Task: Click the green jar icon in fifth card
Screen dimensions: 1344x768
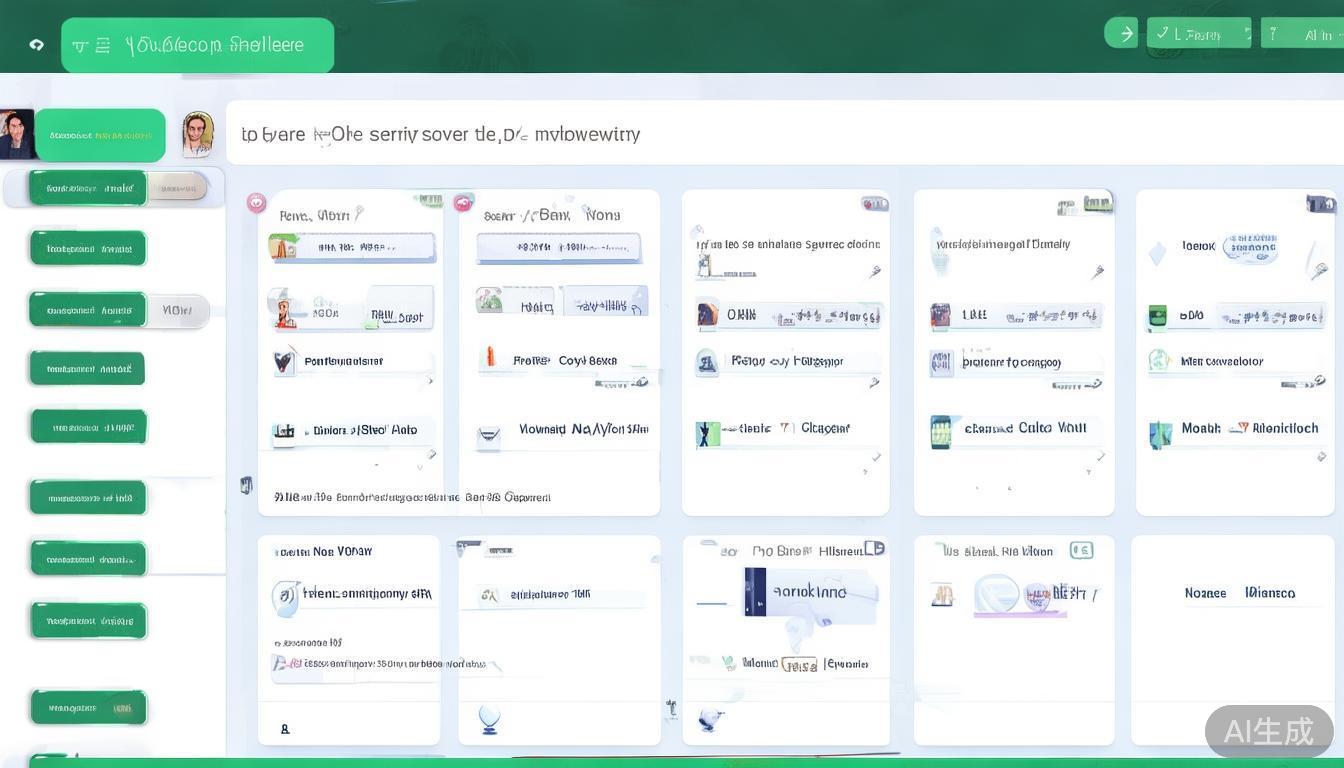Action: coord(1158,317)
